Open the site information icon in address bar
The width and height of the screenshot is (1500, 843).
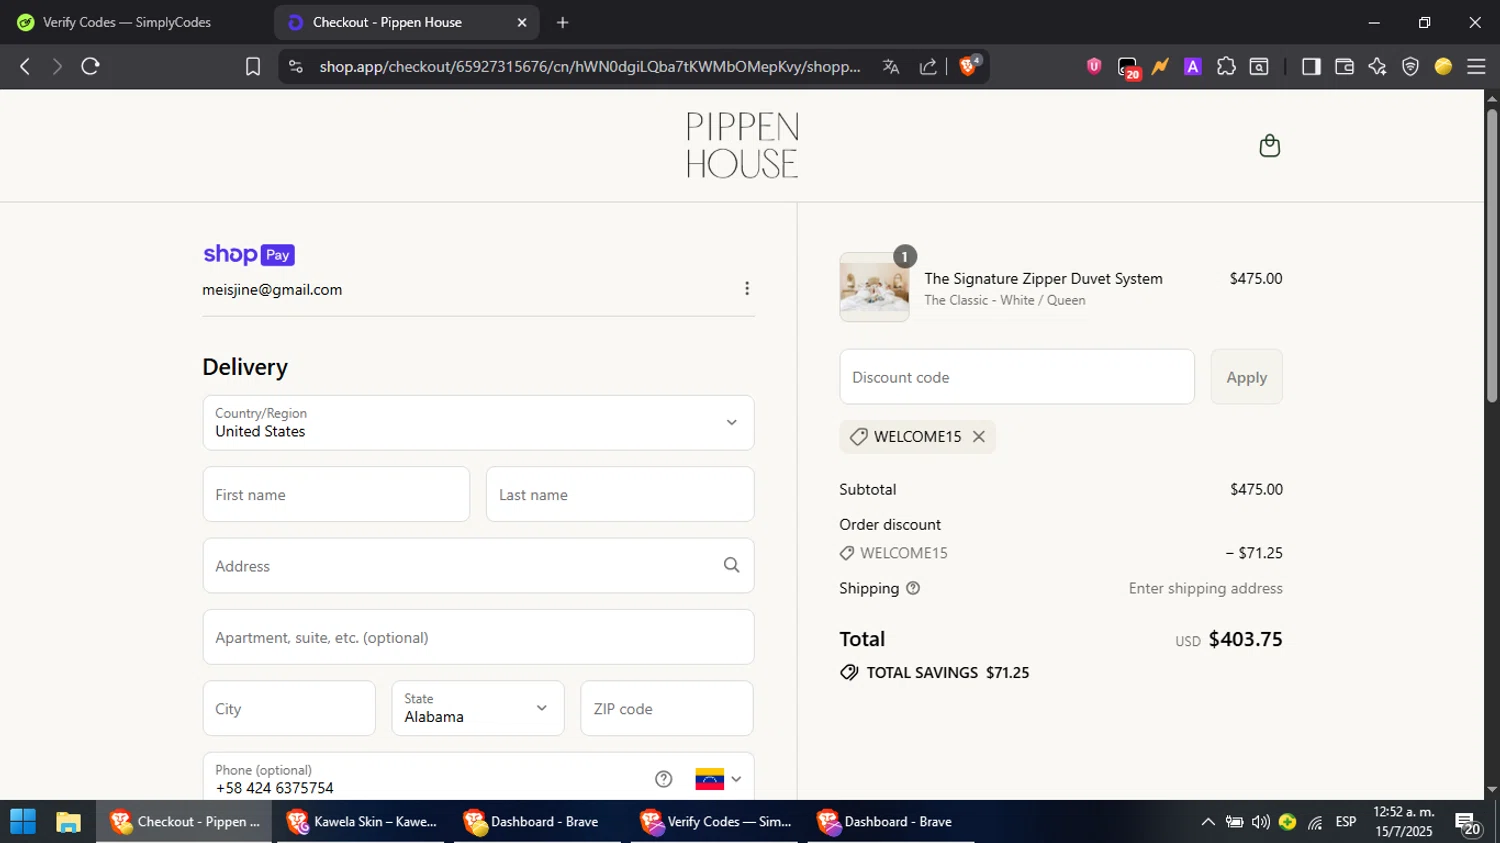[x=295, y=66]
